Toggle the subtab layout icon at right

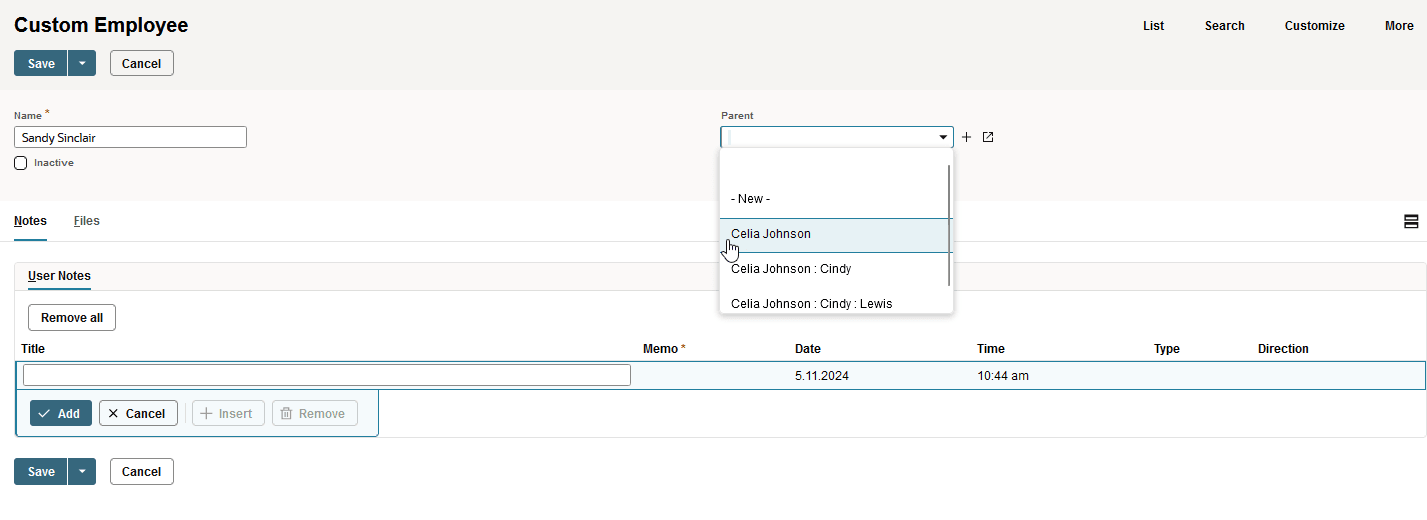(1411, 222)
